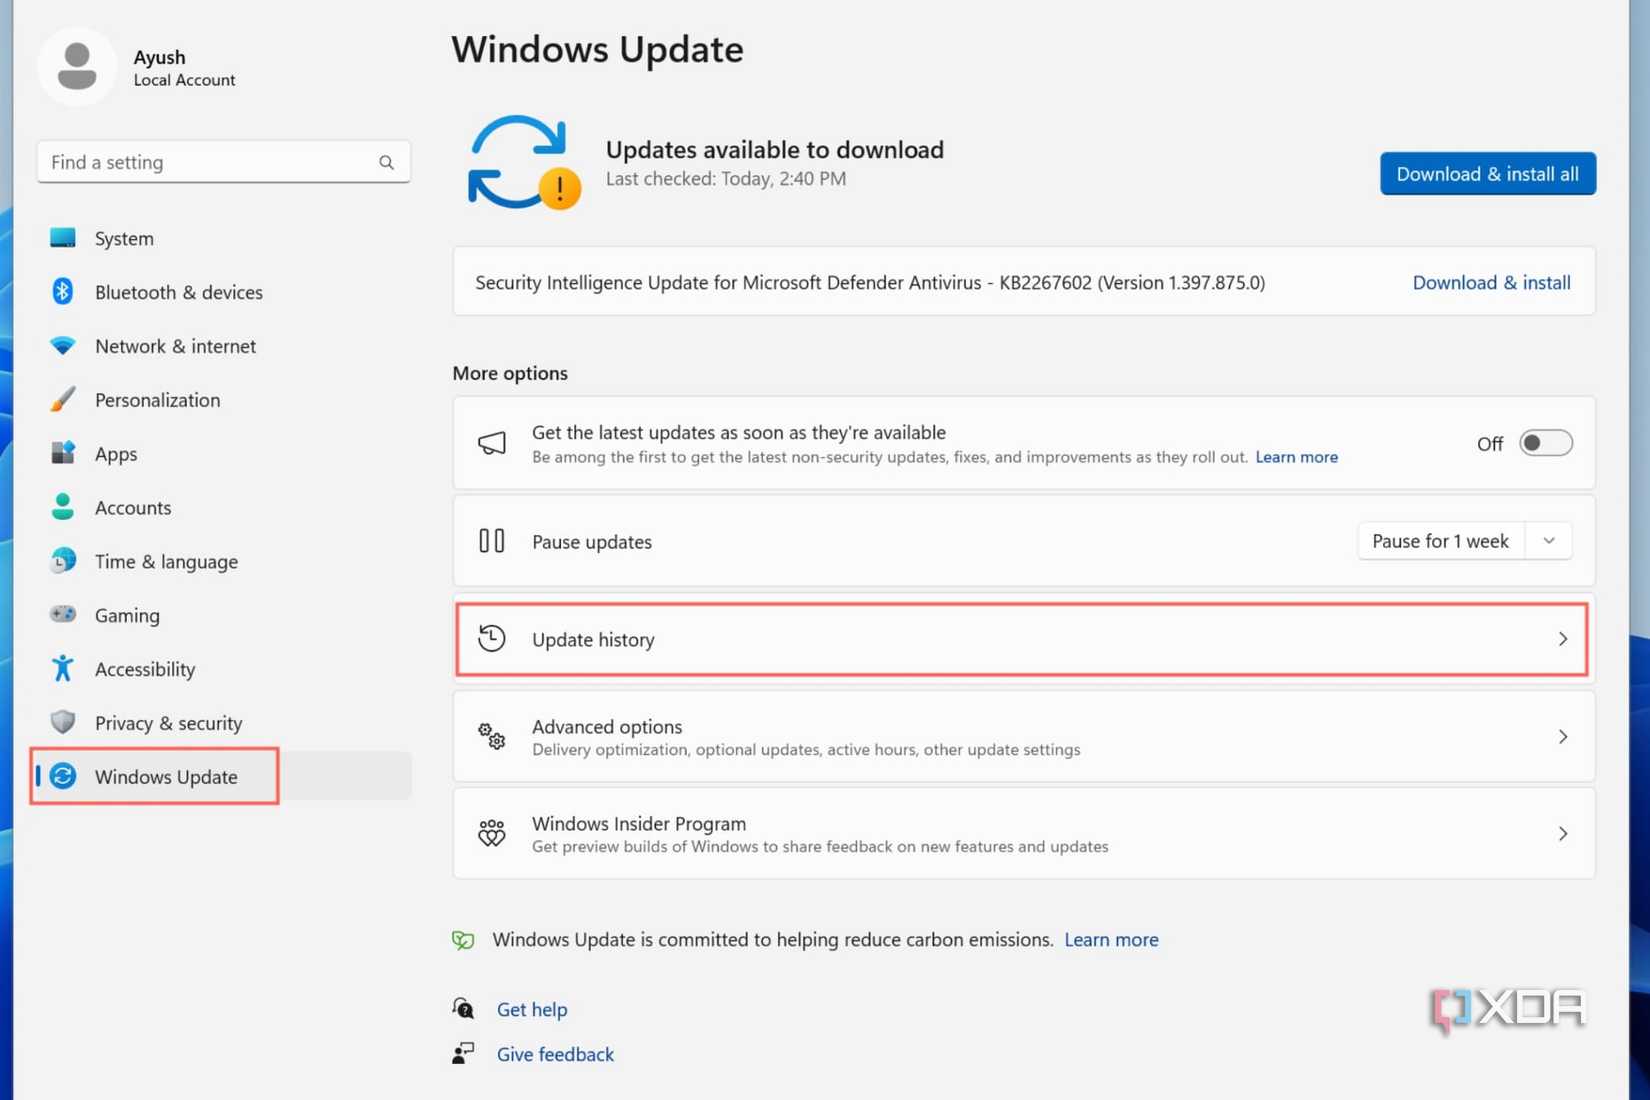Open Advanced options via its chevron
The height and width of the screenshot is (1100, 1650).
click(1563, 736)
